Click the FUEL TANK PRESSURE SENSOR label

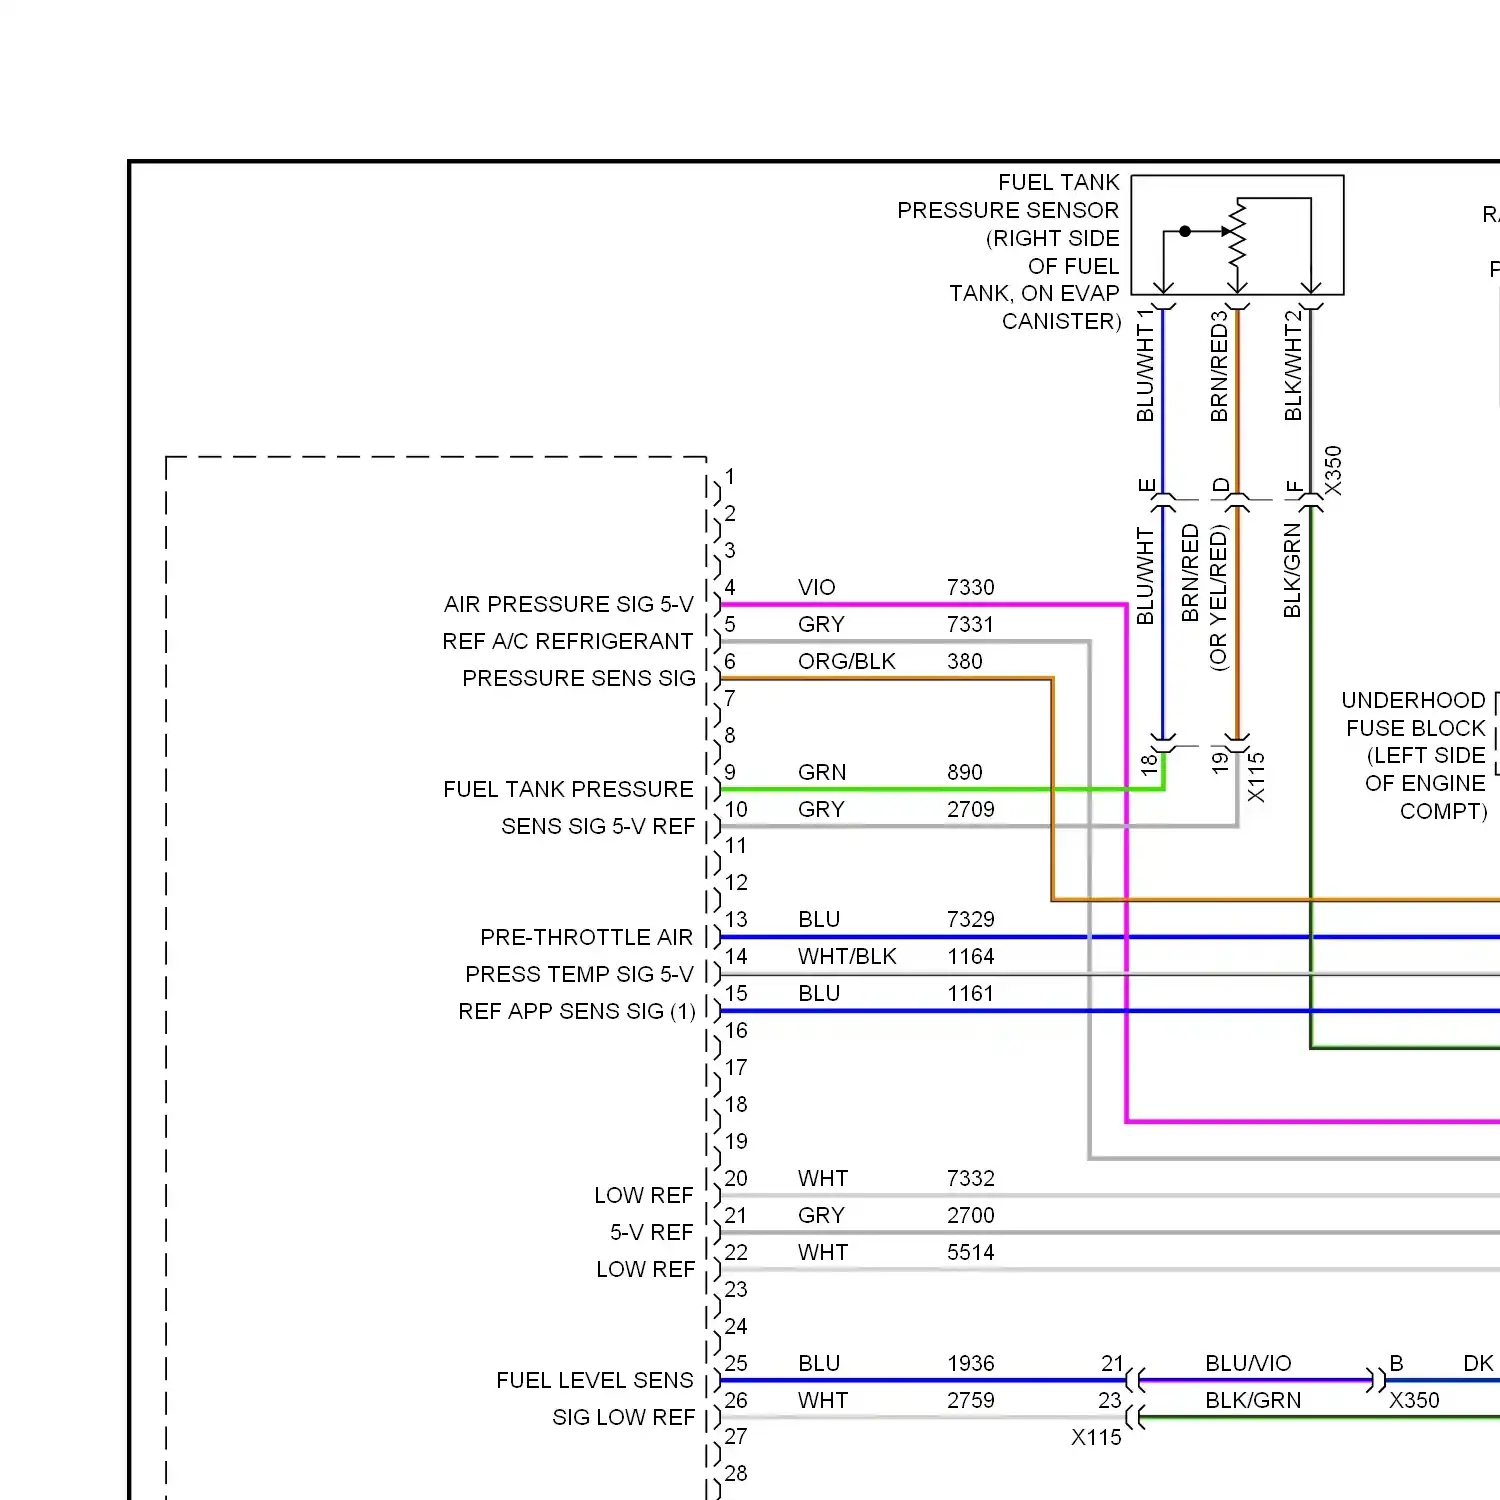[1008, 252]
